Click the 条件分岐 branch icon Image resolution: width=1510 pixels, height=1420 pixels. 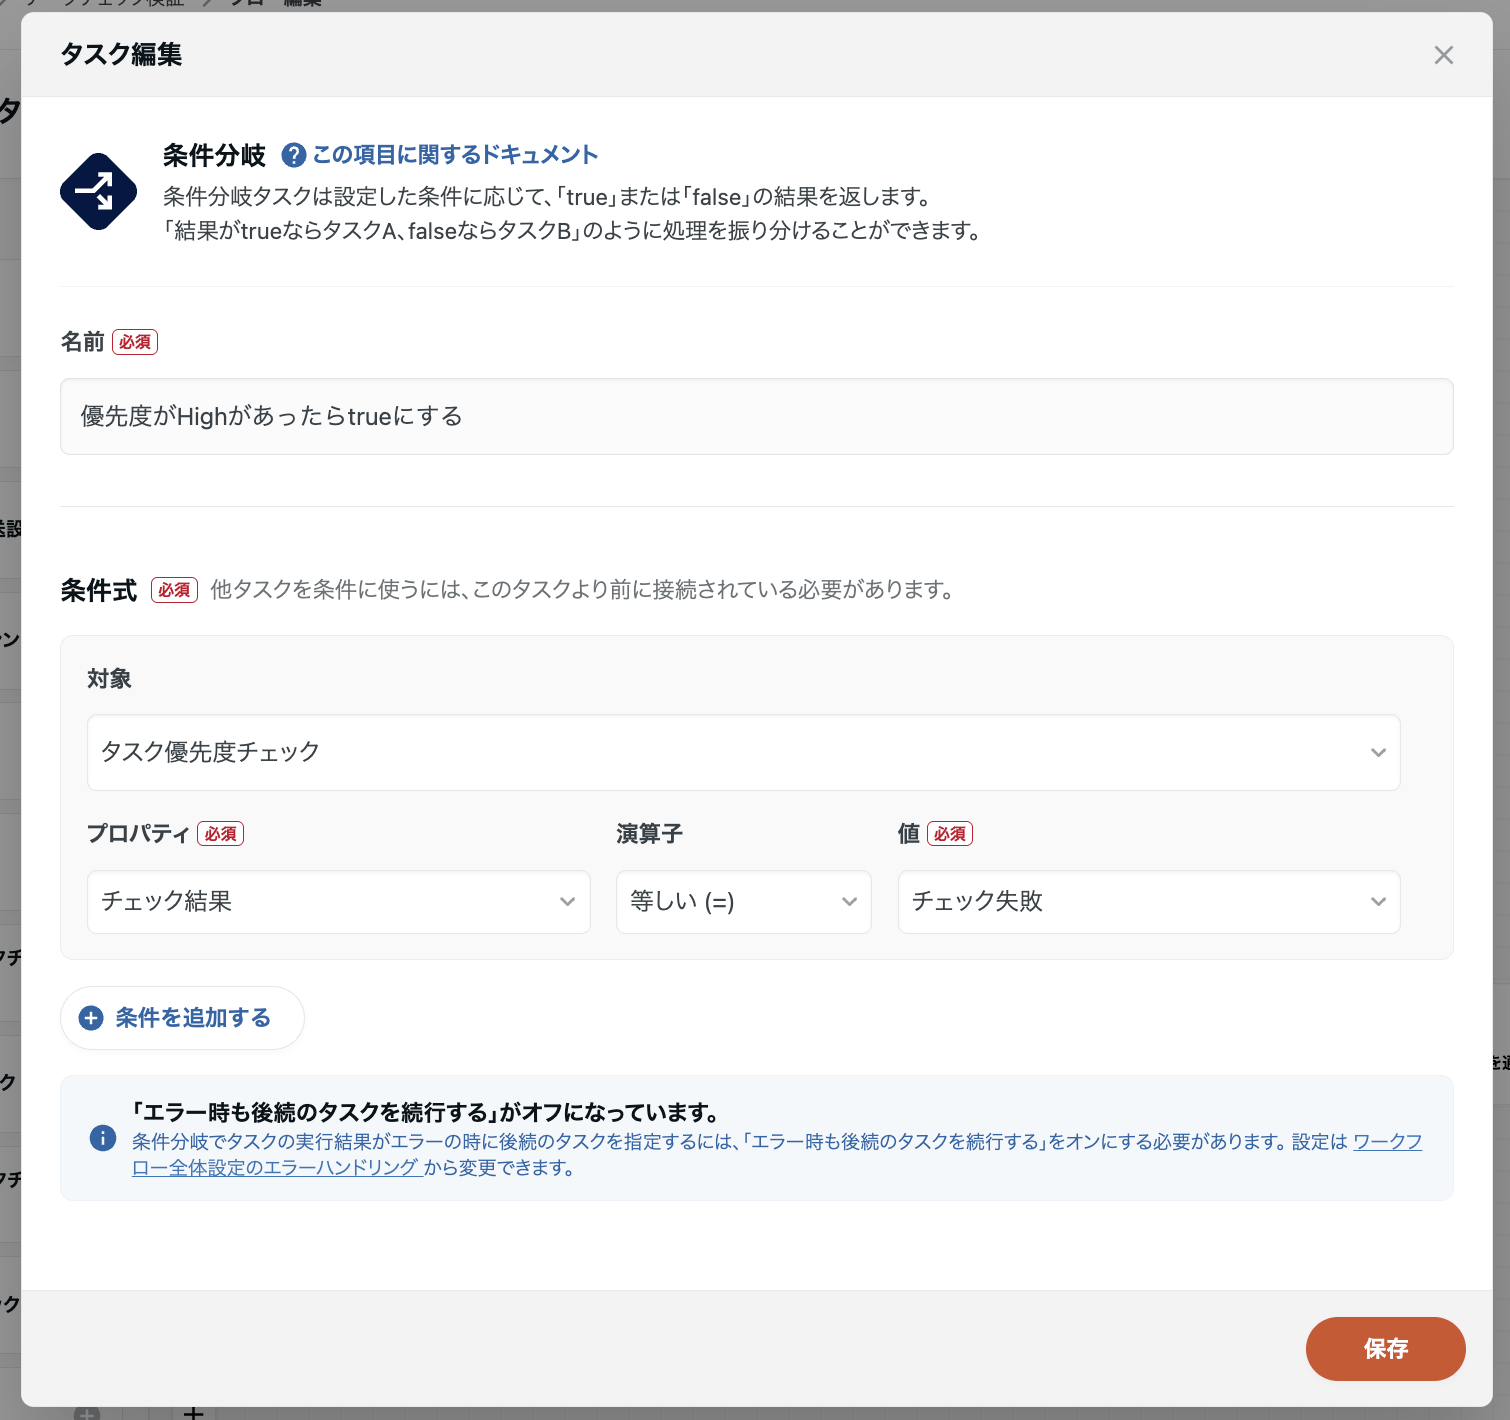(x=97, y=192)
